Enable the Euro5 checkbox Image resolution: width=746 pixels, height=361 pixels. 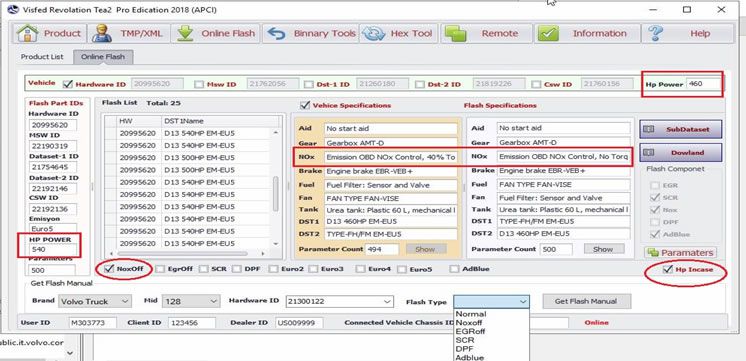[x=402, y=269]
